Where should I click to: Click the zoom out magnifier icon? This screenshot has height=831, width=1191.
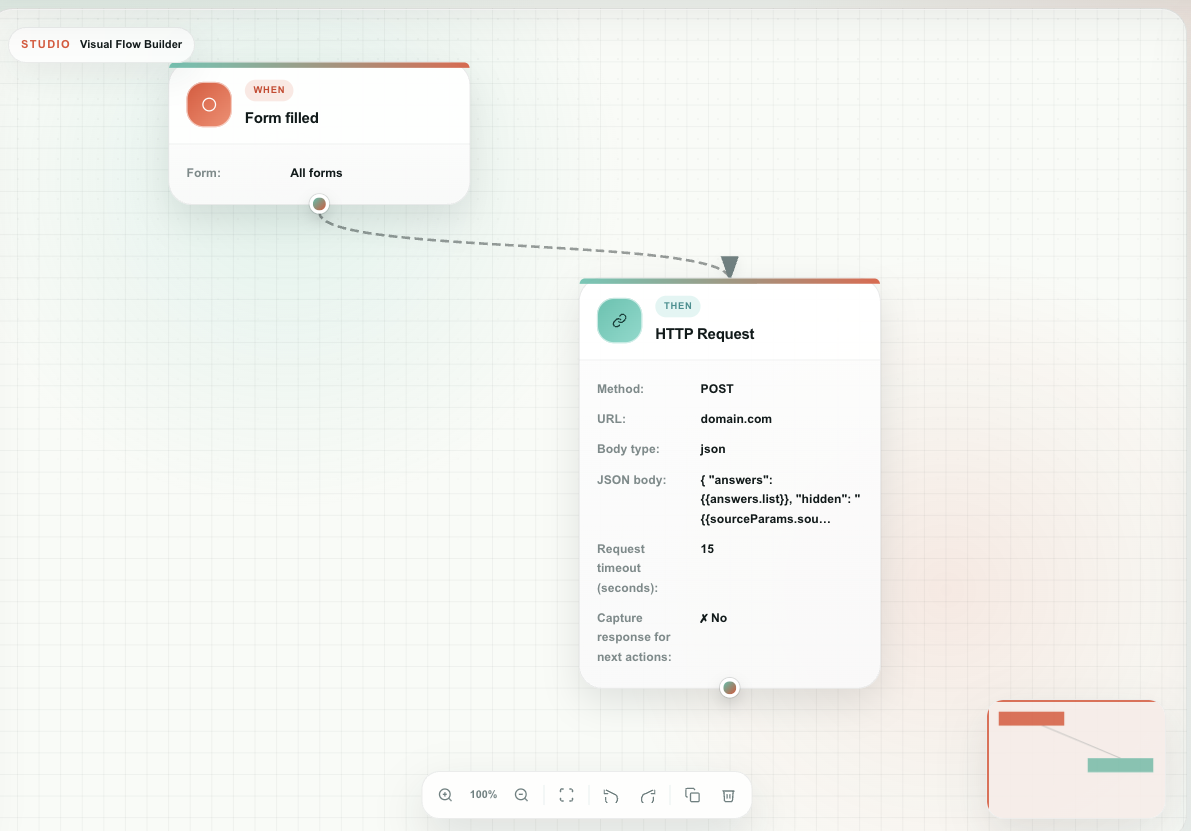[521, 795]
